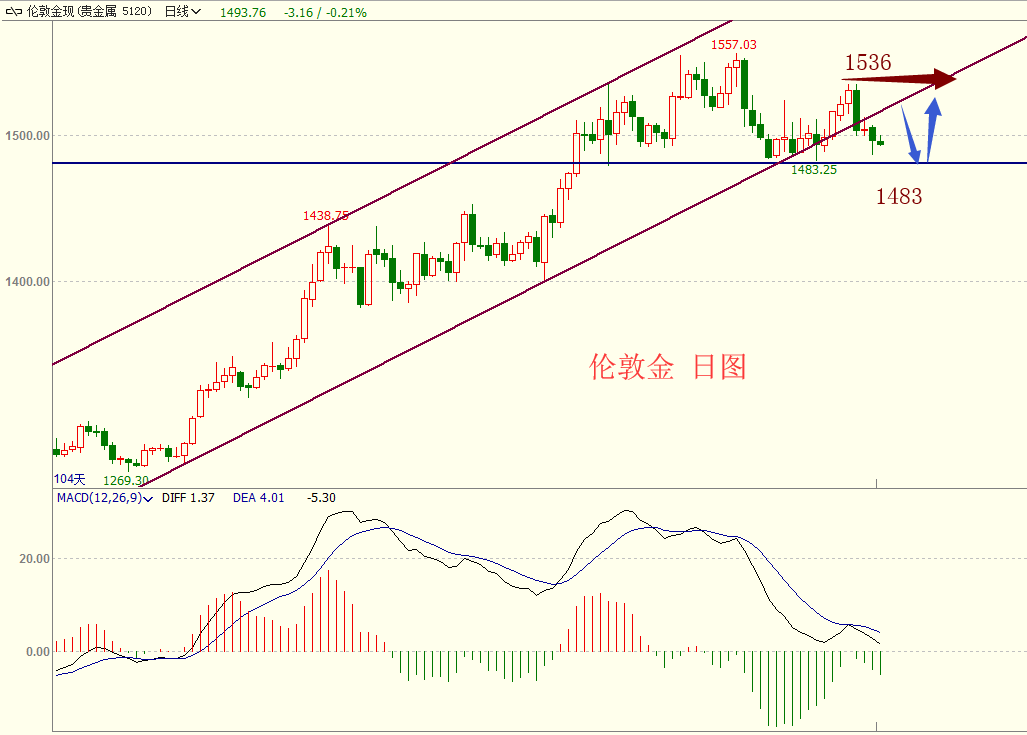1027x735 pixels.
Task: Click the DIFF 1.37 readout
Action: (188, 498)
